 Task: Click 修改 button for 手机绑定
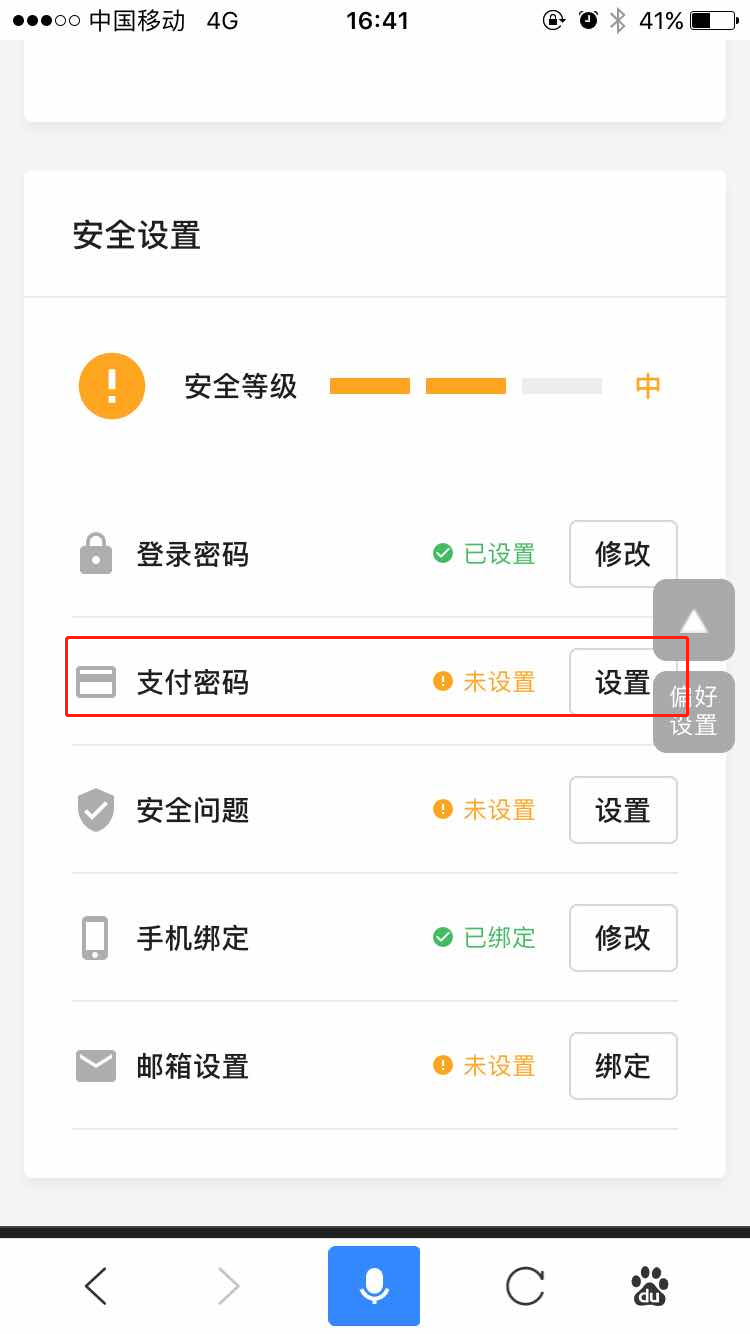[623, 938]
